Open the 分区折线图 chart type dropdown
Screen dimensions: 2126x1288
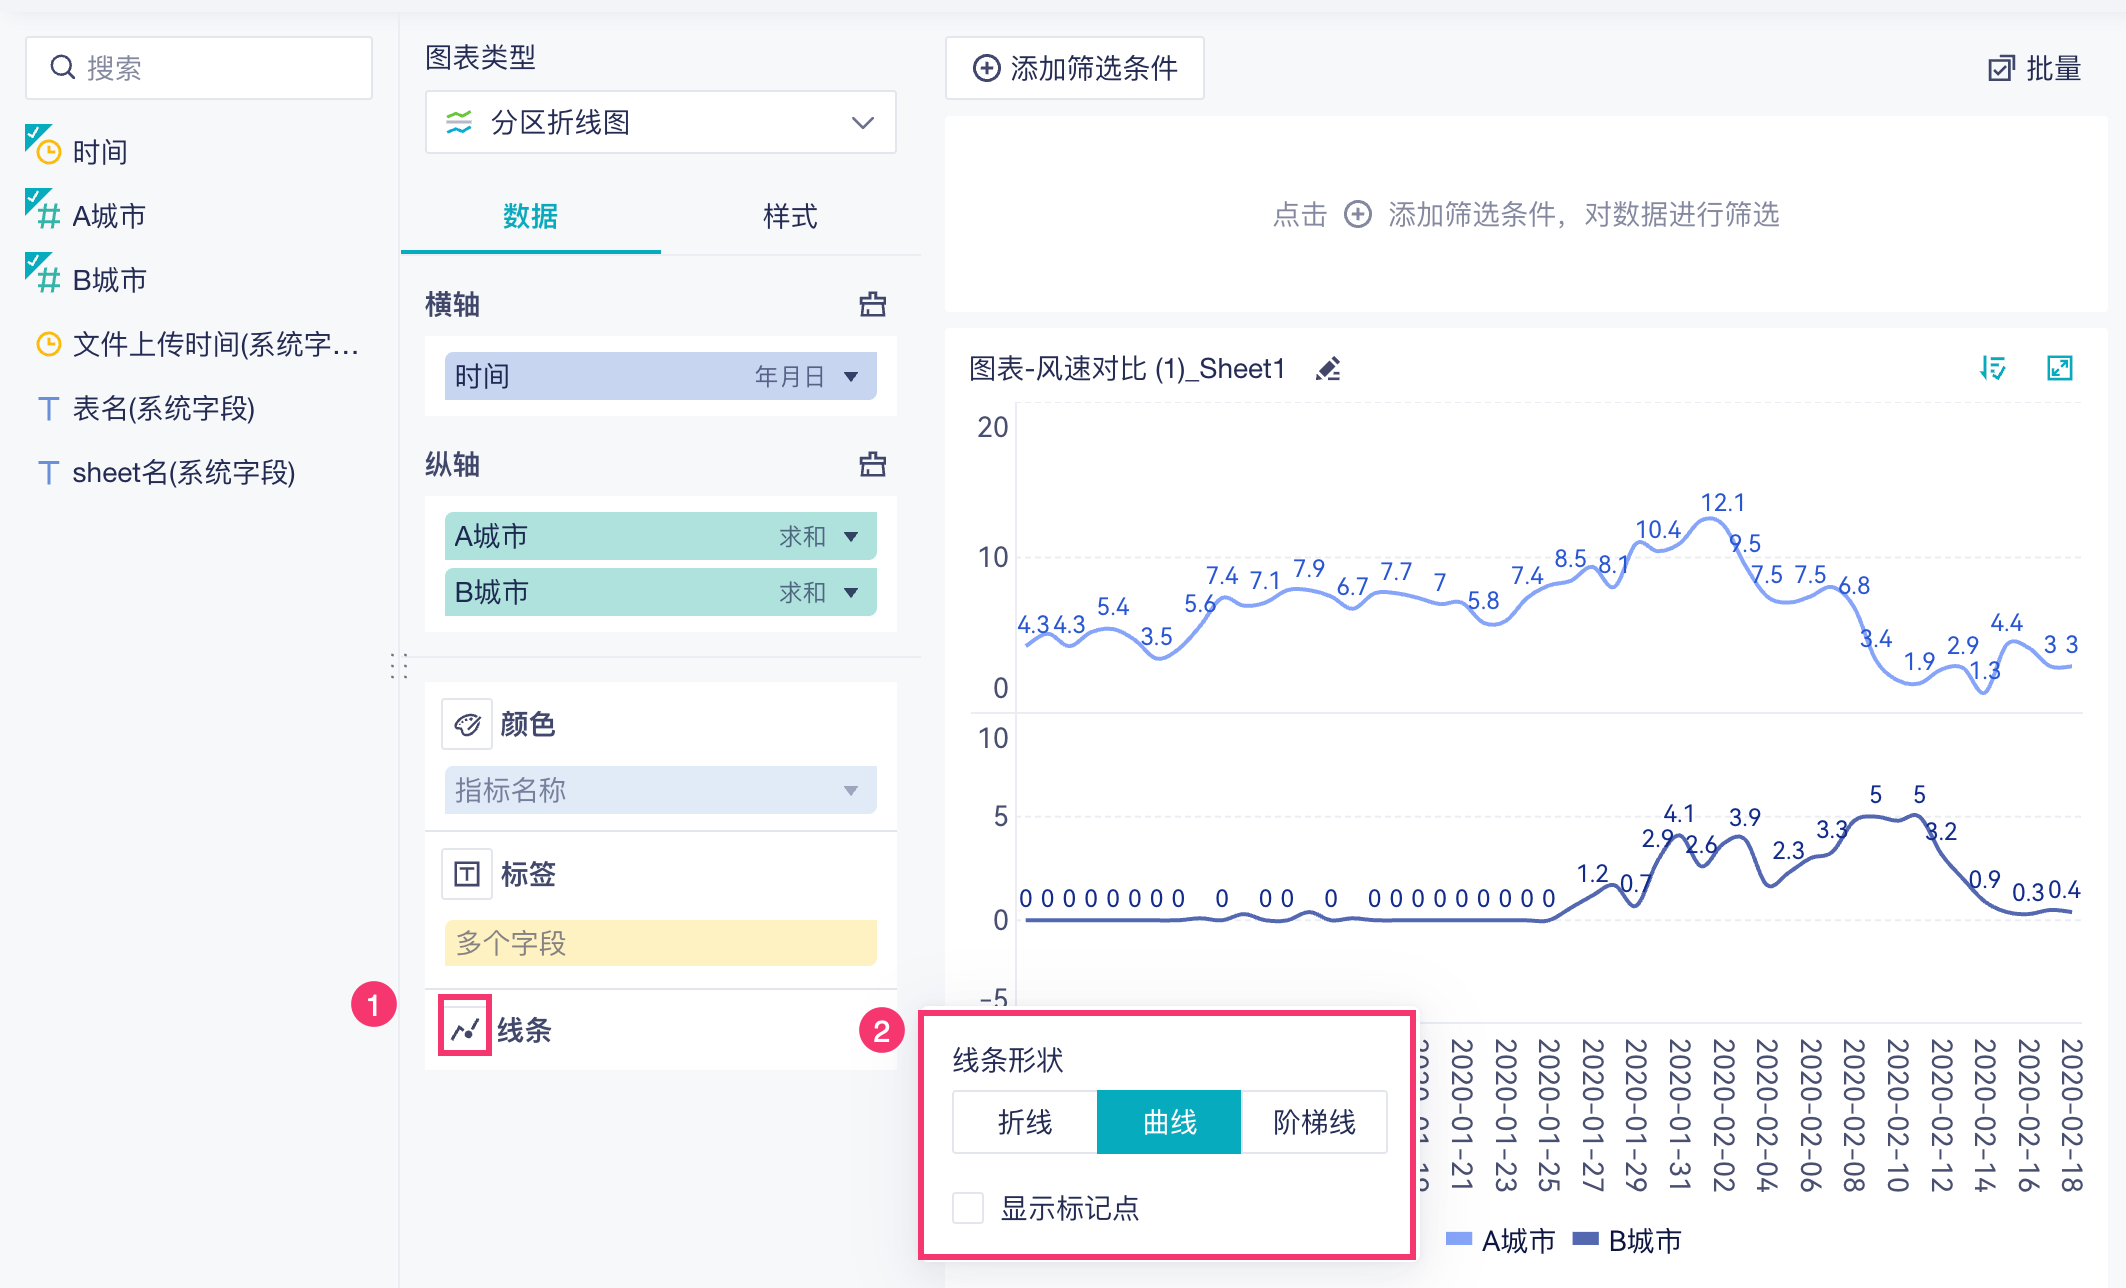(660, 123)
